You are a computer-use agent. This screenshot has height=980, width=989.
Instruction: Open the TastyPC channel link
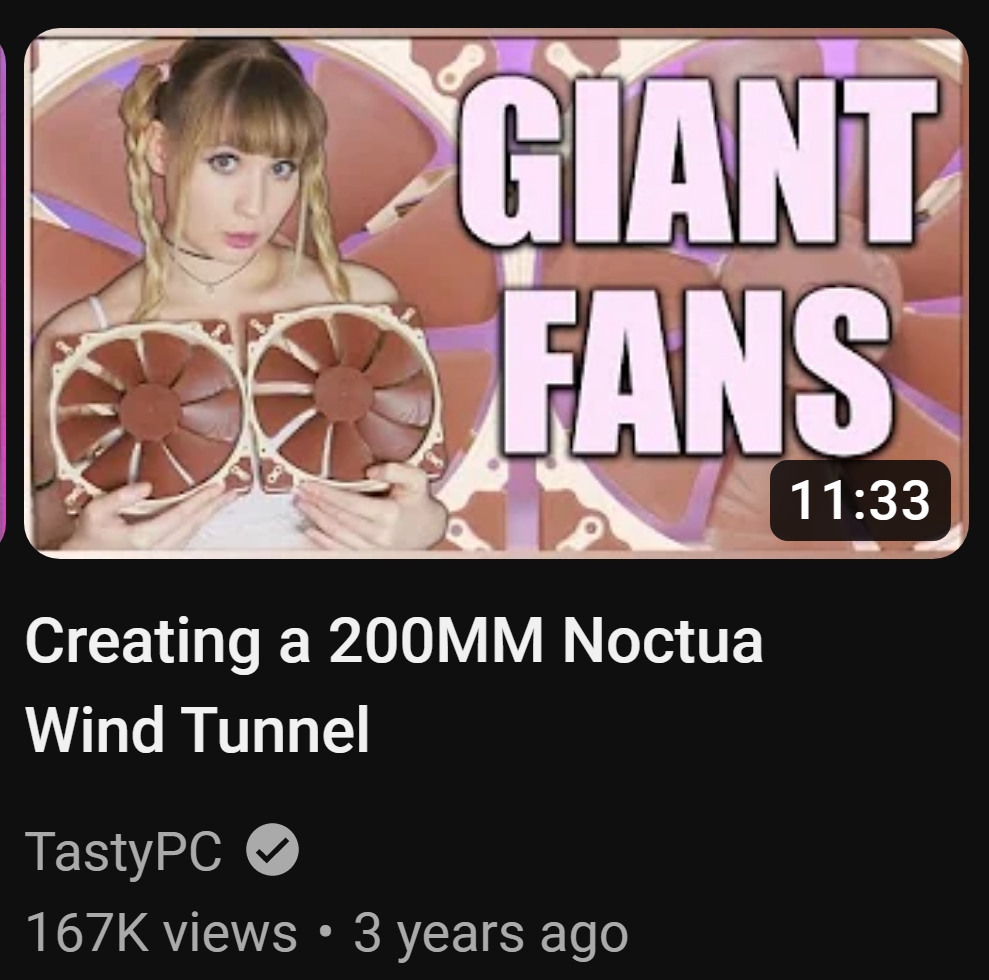(124, 851)
